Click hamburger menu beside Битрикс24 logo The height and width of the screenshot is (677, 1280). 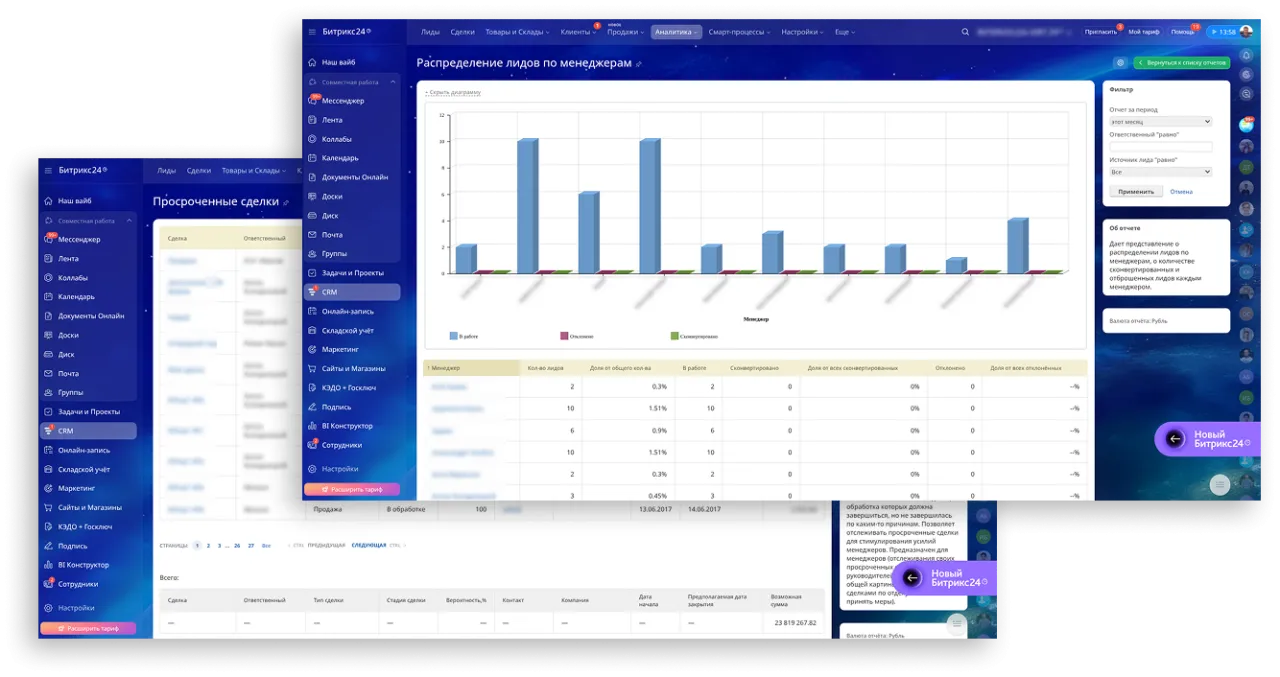coord(312,32)
